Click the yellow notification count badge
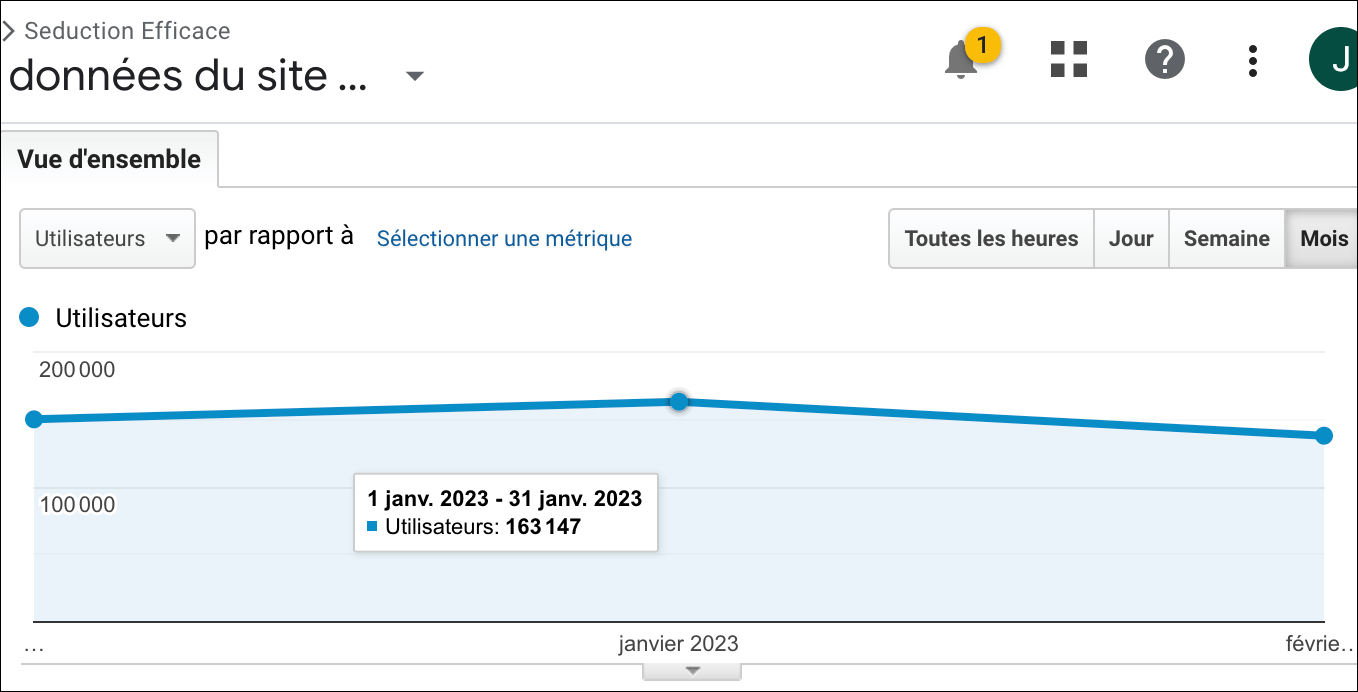Image resolution: width=1358 pixels, height=692 pixels. (x=983, y=45)
